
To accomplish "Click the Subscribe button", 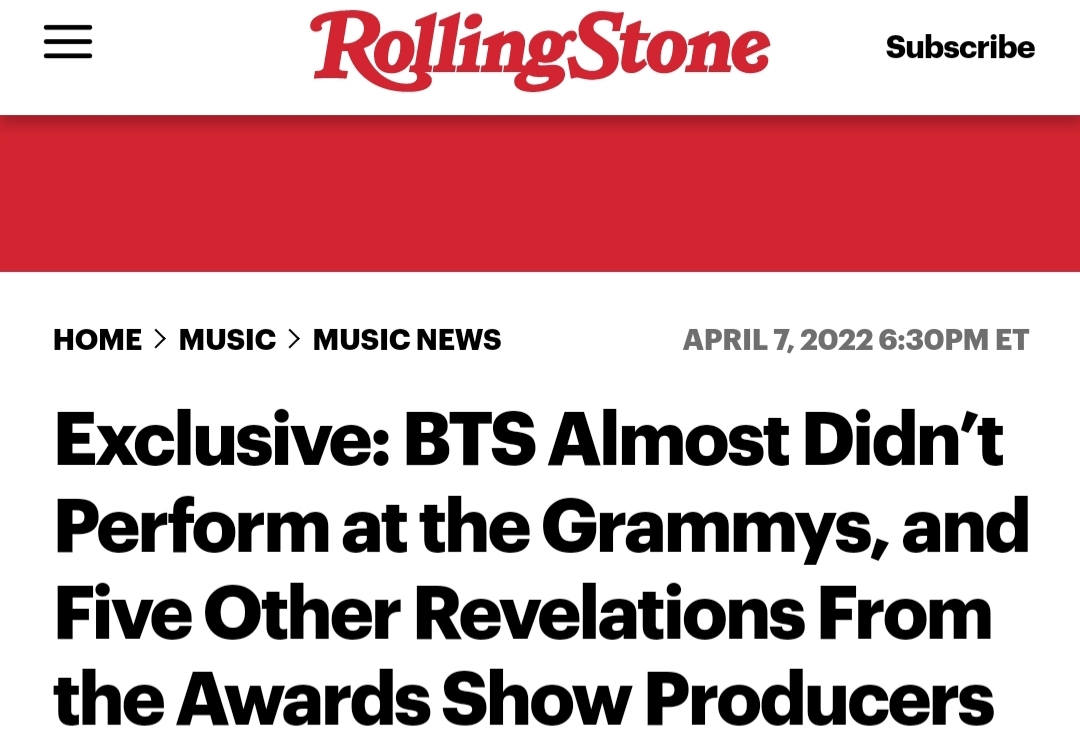I will 960,47.
